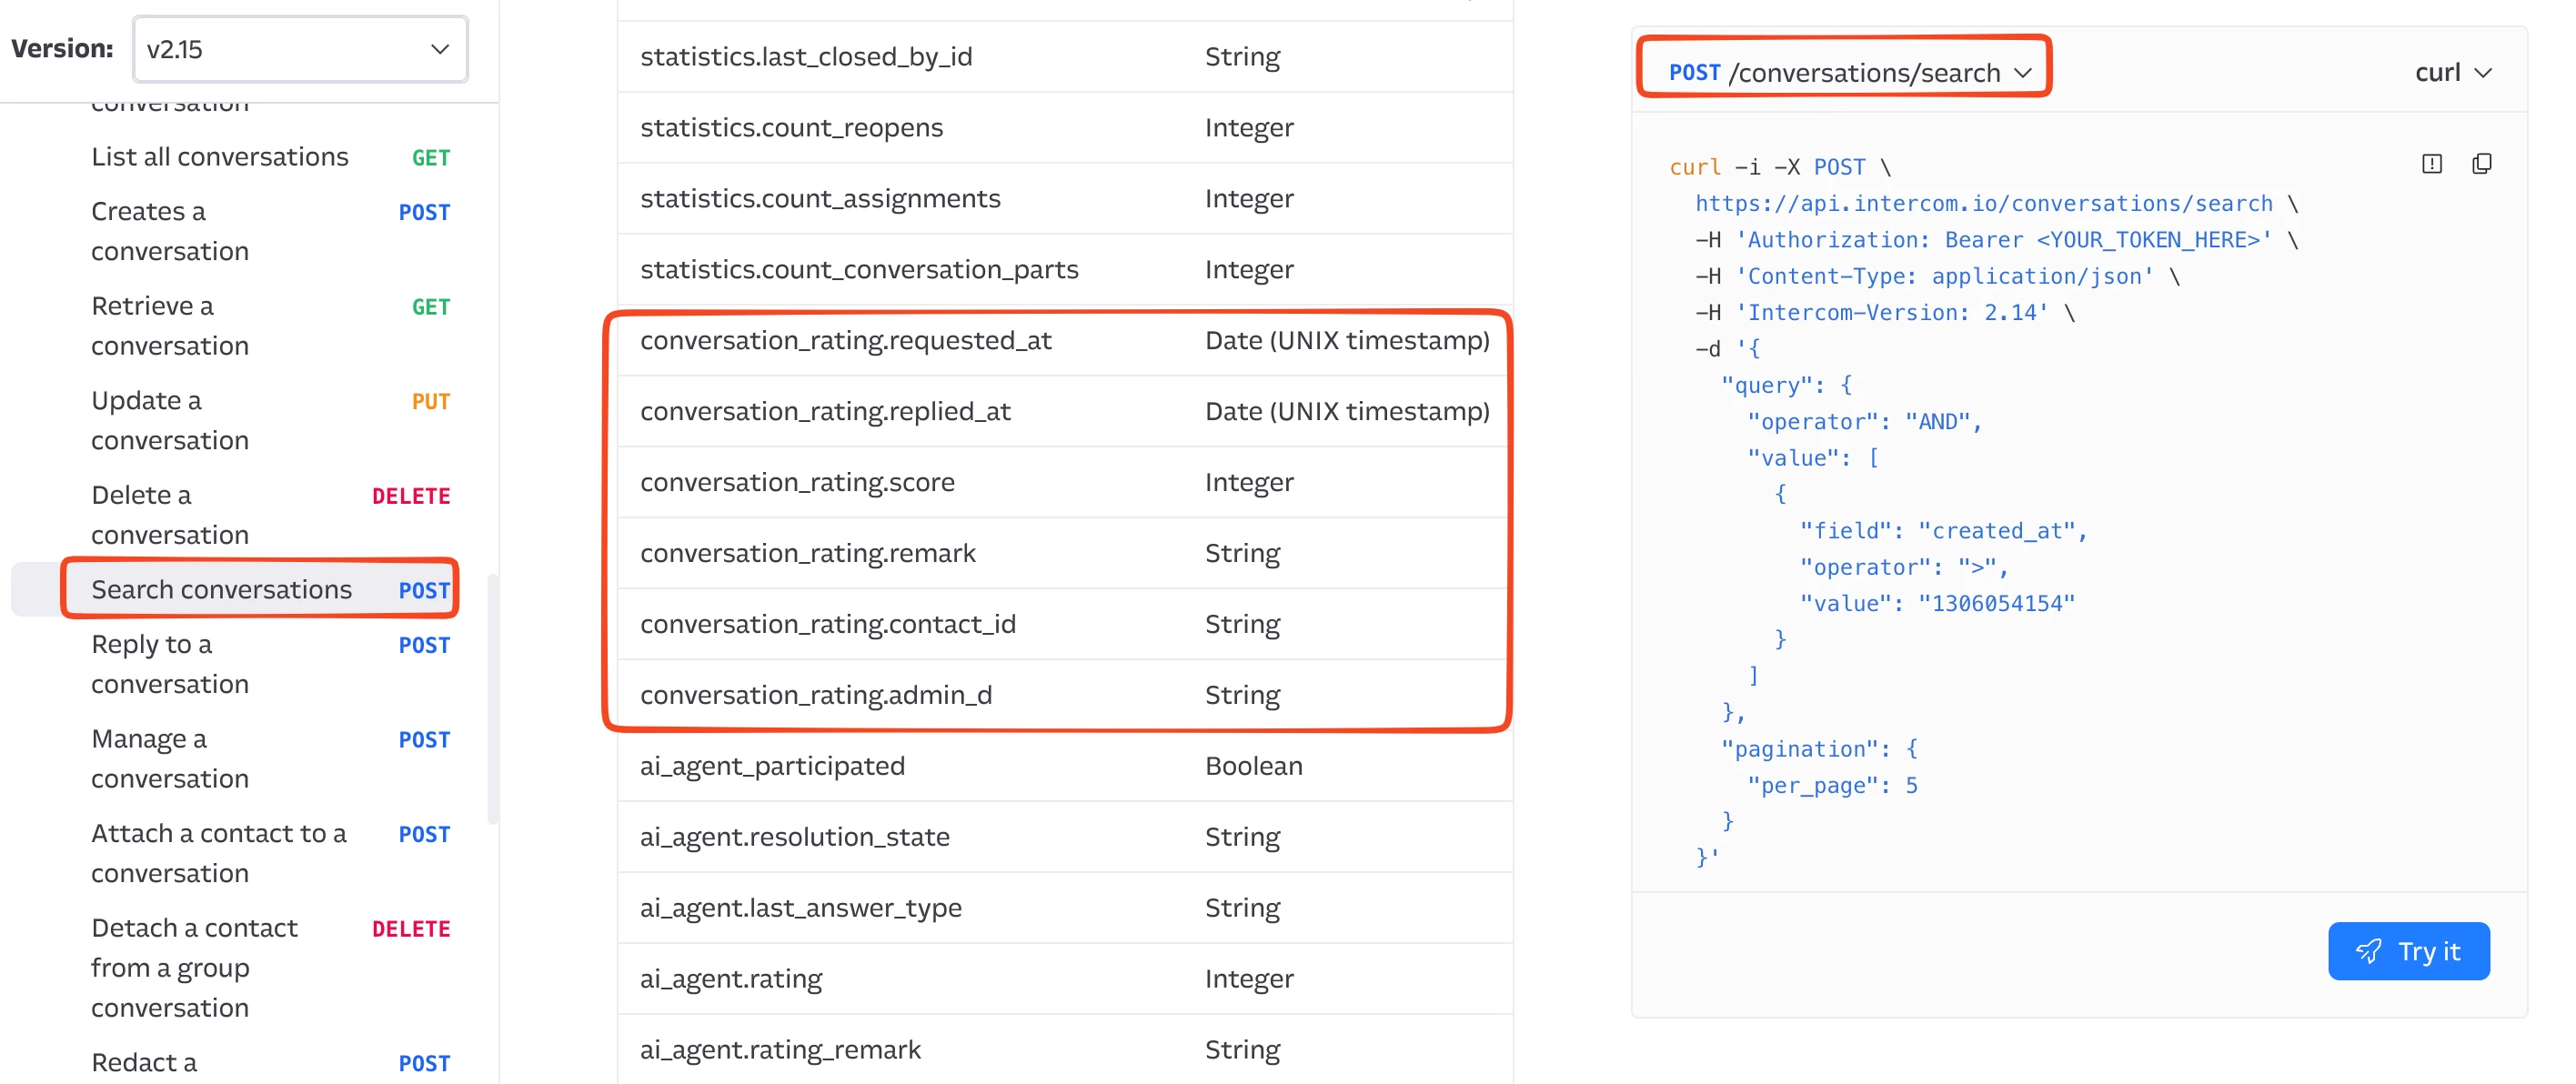The height and width of the screenshot is (1084, 2576).
Task: Open Delete a conversation entry
Action: click(170, 515)
